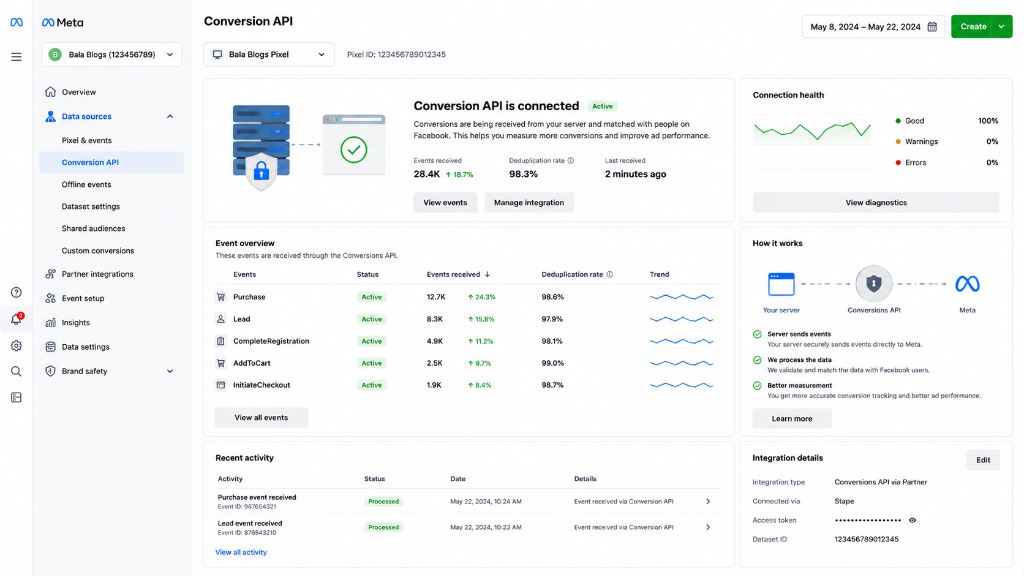Click the AddToCart row cart icon

221,362
